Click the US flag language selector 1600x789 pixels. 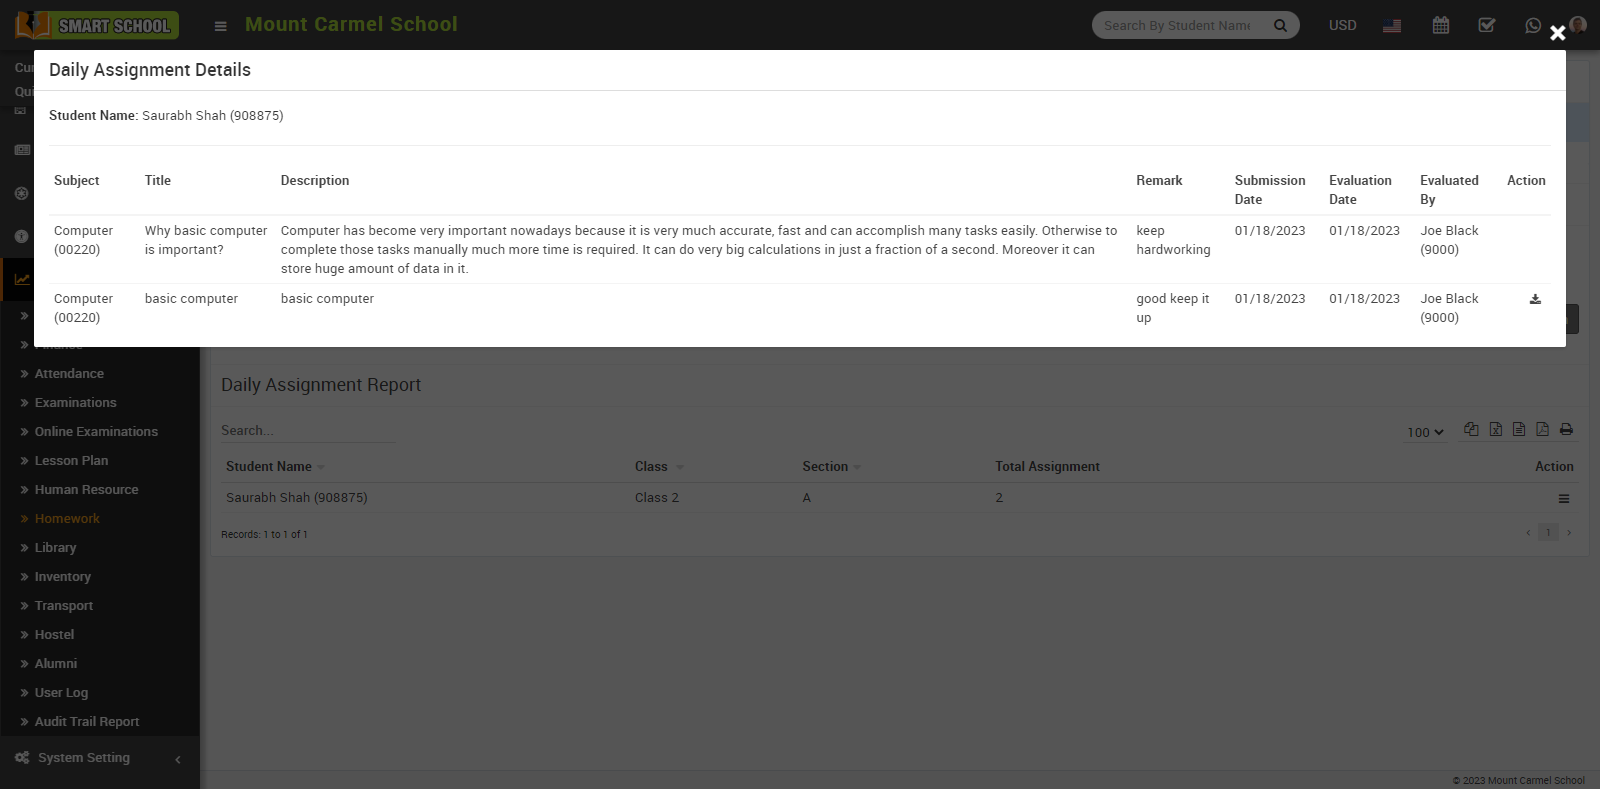[x=1392, y=25]
